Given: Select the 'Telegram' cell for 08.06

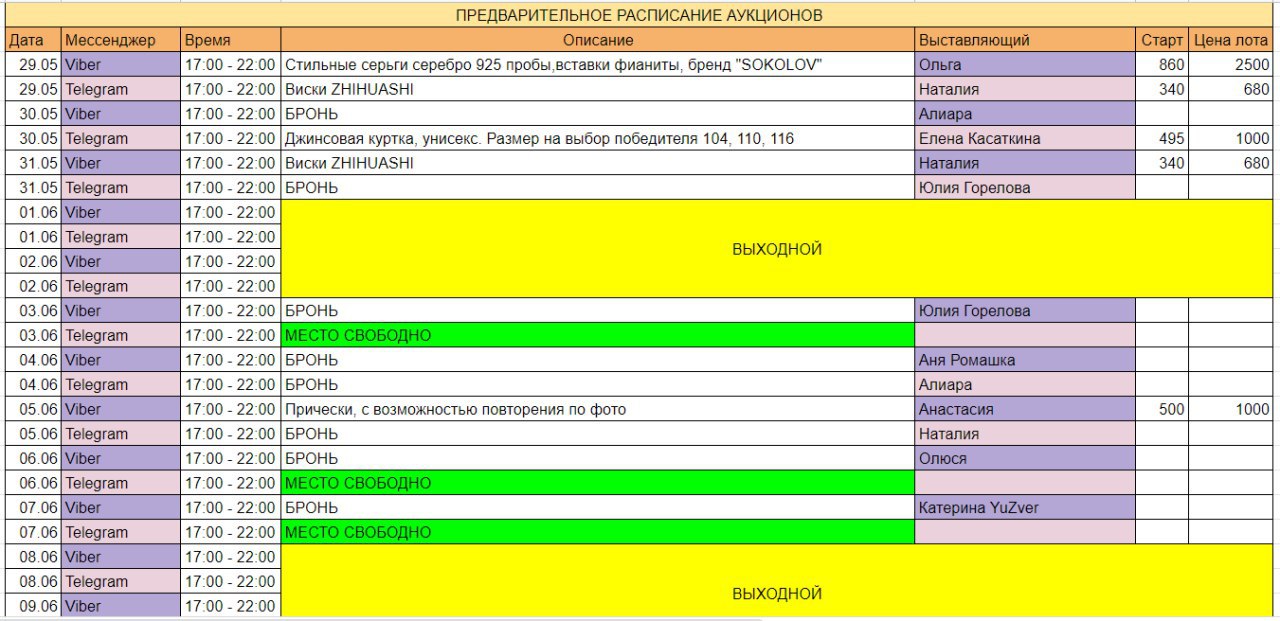Looking at the screenshot, I should pos(121,581).
